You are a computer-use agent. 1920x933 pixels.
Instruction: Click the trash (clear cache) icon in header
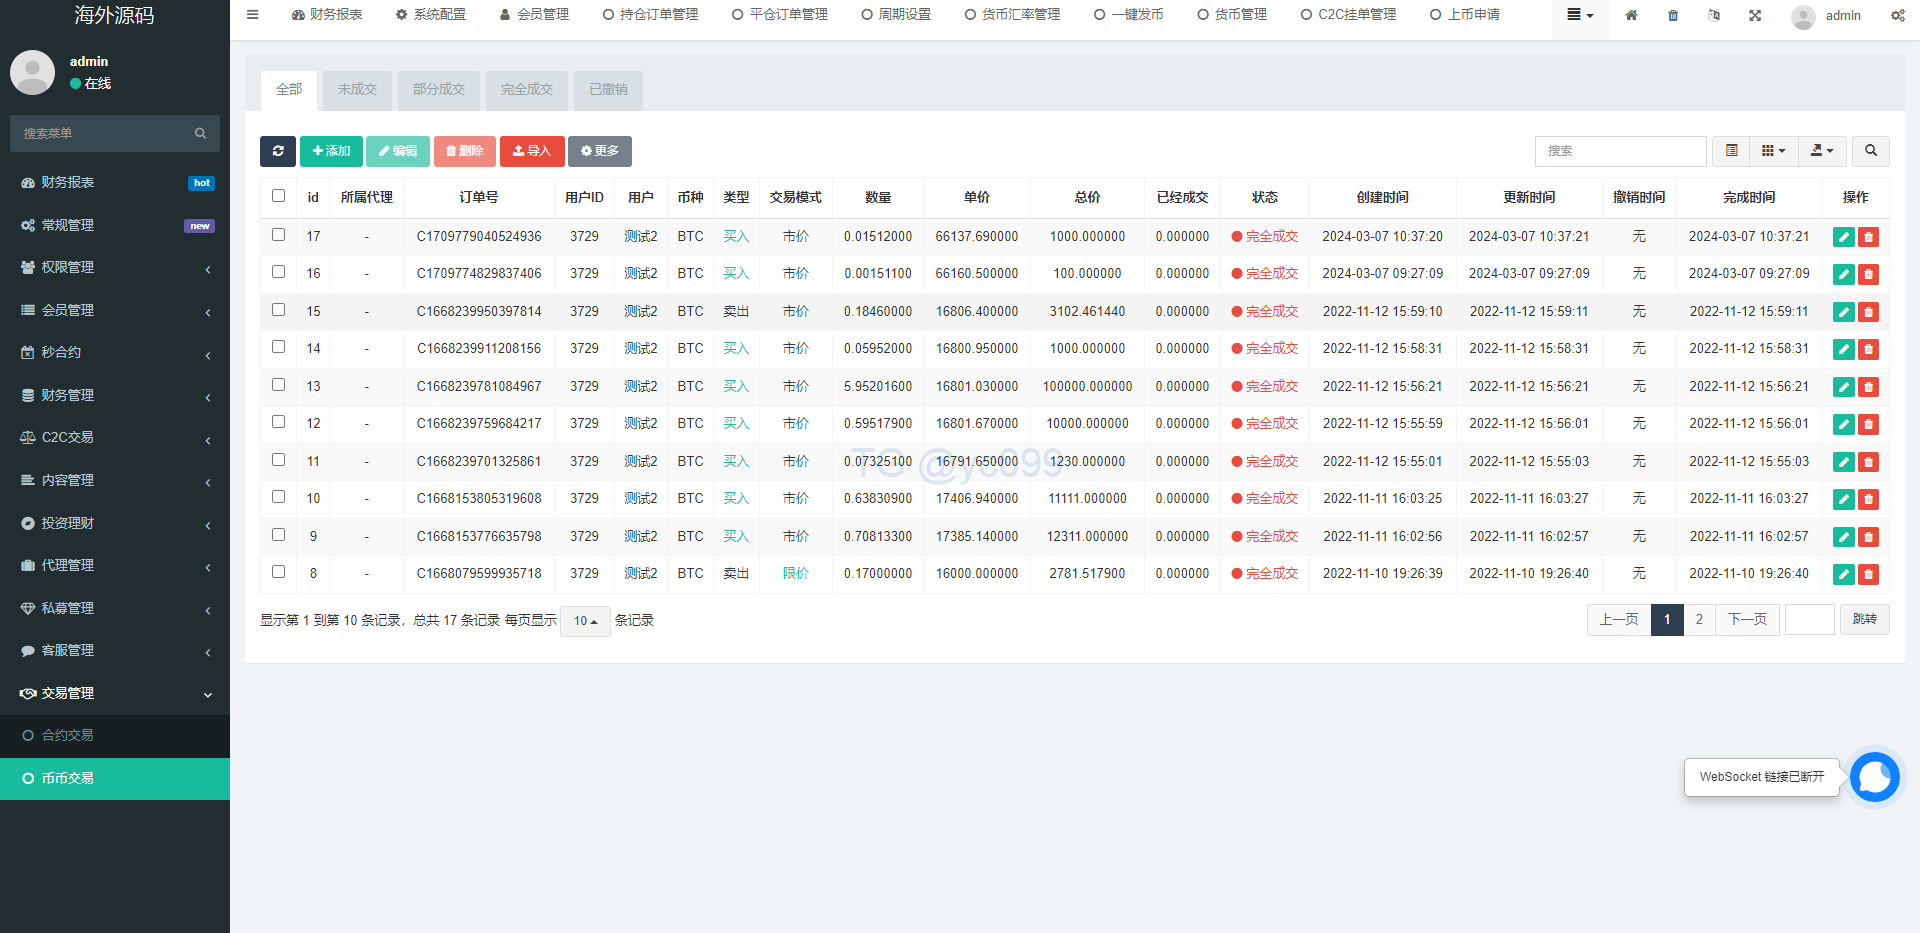point(1673,16)
